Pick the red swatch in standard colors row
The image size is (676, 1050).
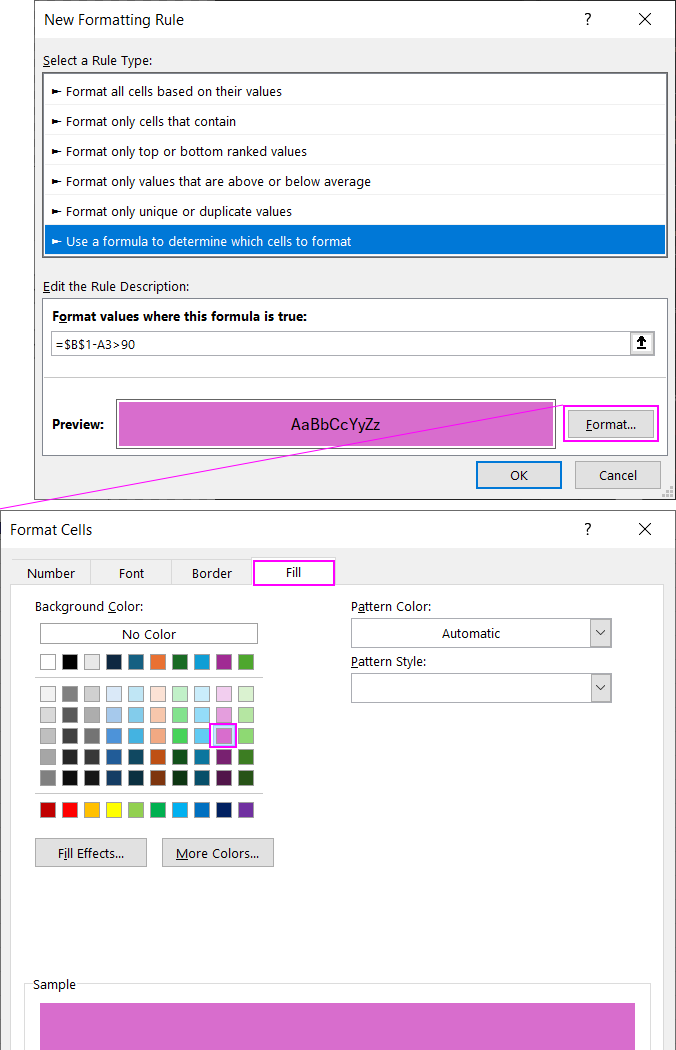pyautogui.click(x=70, y=810)
